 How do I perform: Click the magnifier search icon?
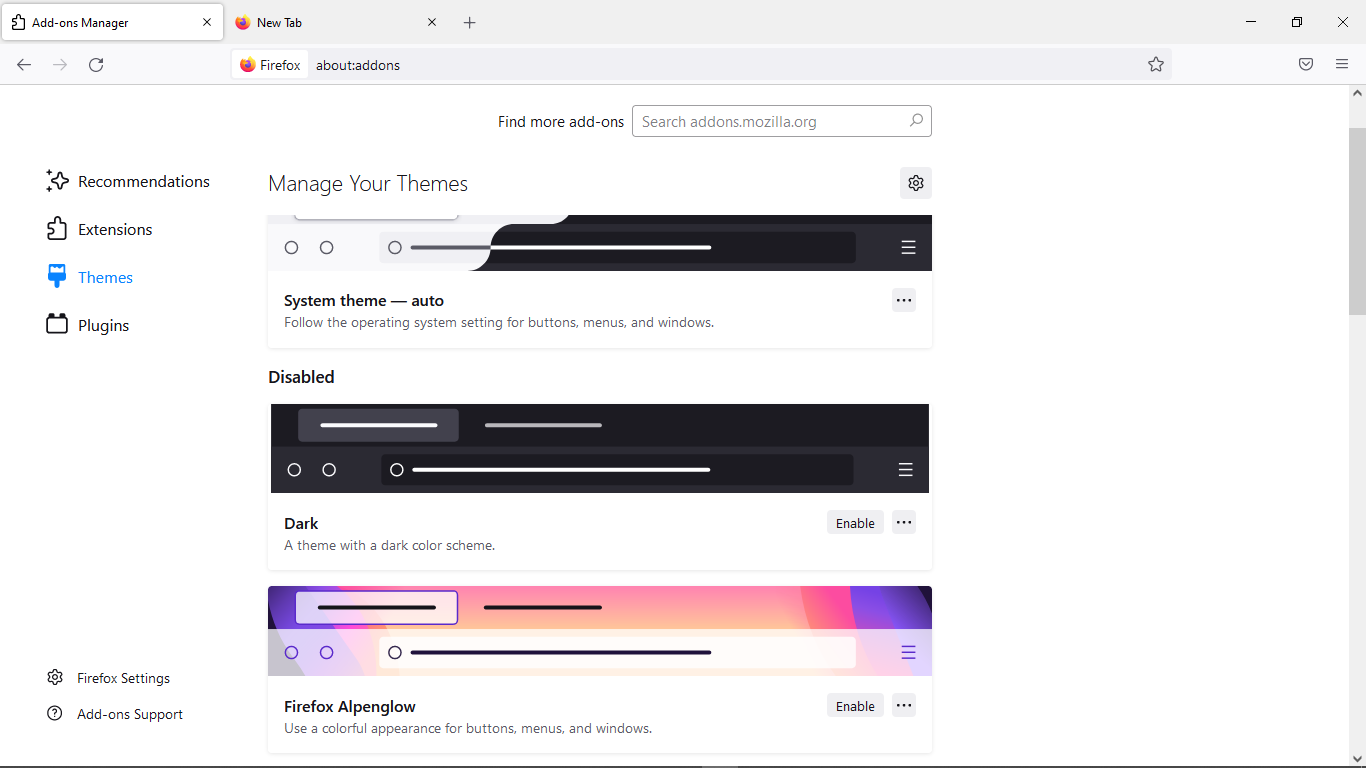coord(915,121)
